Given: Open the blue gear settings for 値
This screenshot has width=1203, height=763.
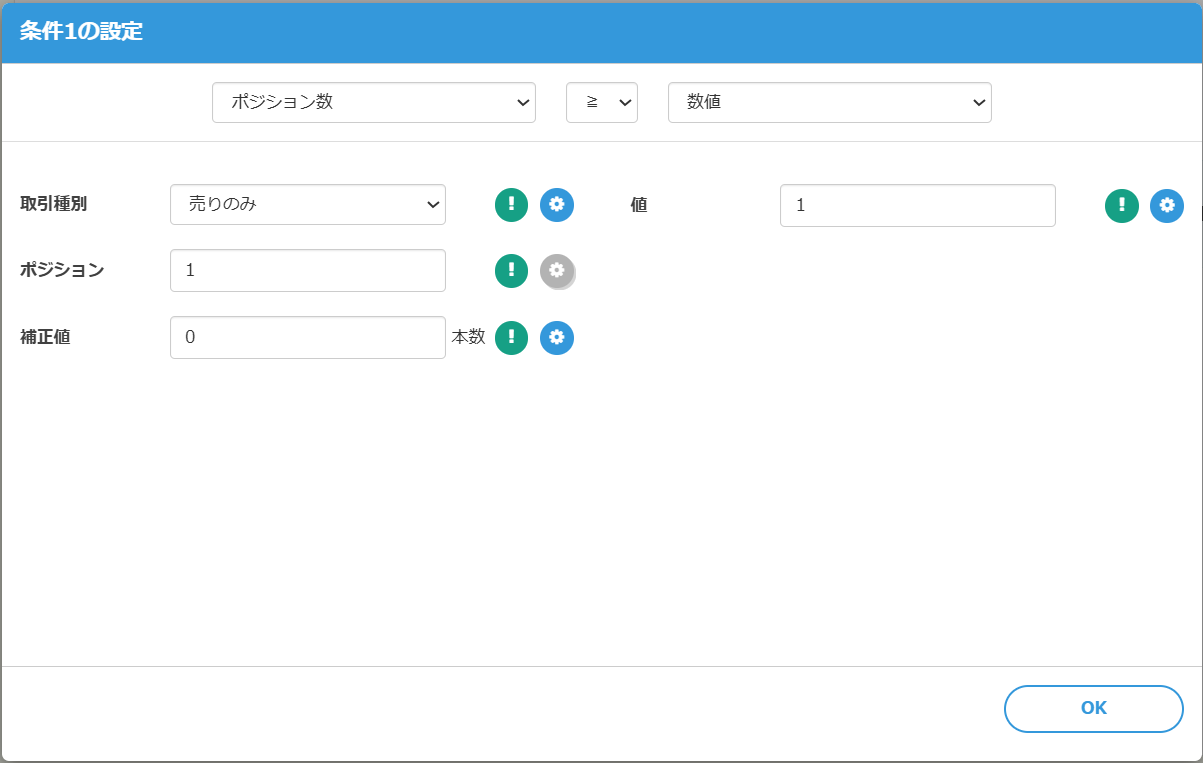Looking at the screenshot, I should (x=1166, y=205).
